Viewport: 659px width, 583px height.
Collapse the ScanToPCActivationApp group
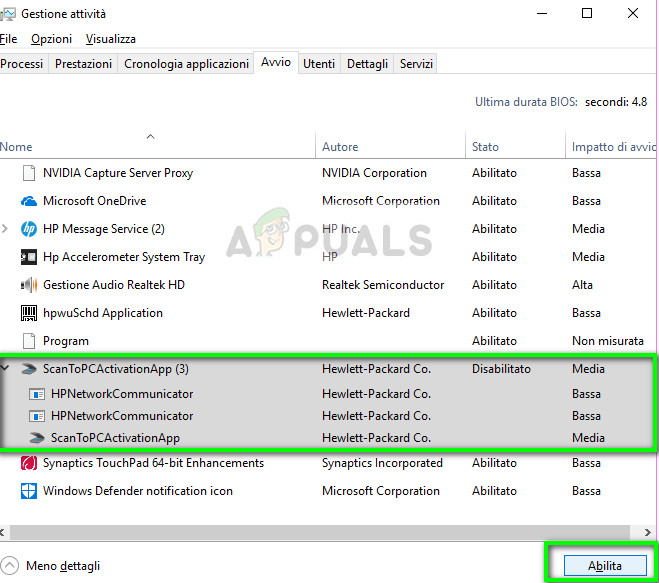pyautogui.click(x=6, y=369)
